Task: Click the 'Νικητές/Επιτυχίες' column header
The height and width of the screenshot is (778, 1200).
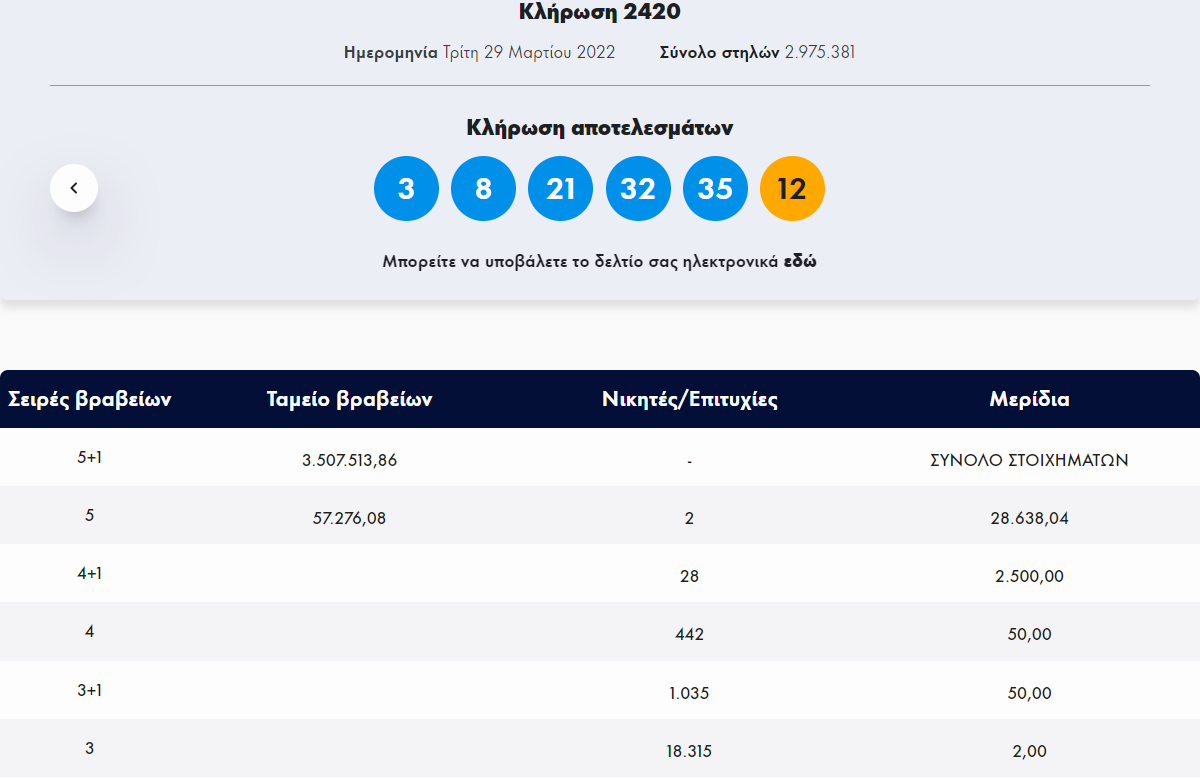Action: (x=690, y=400)
